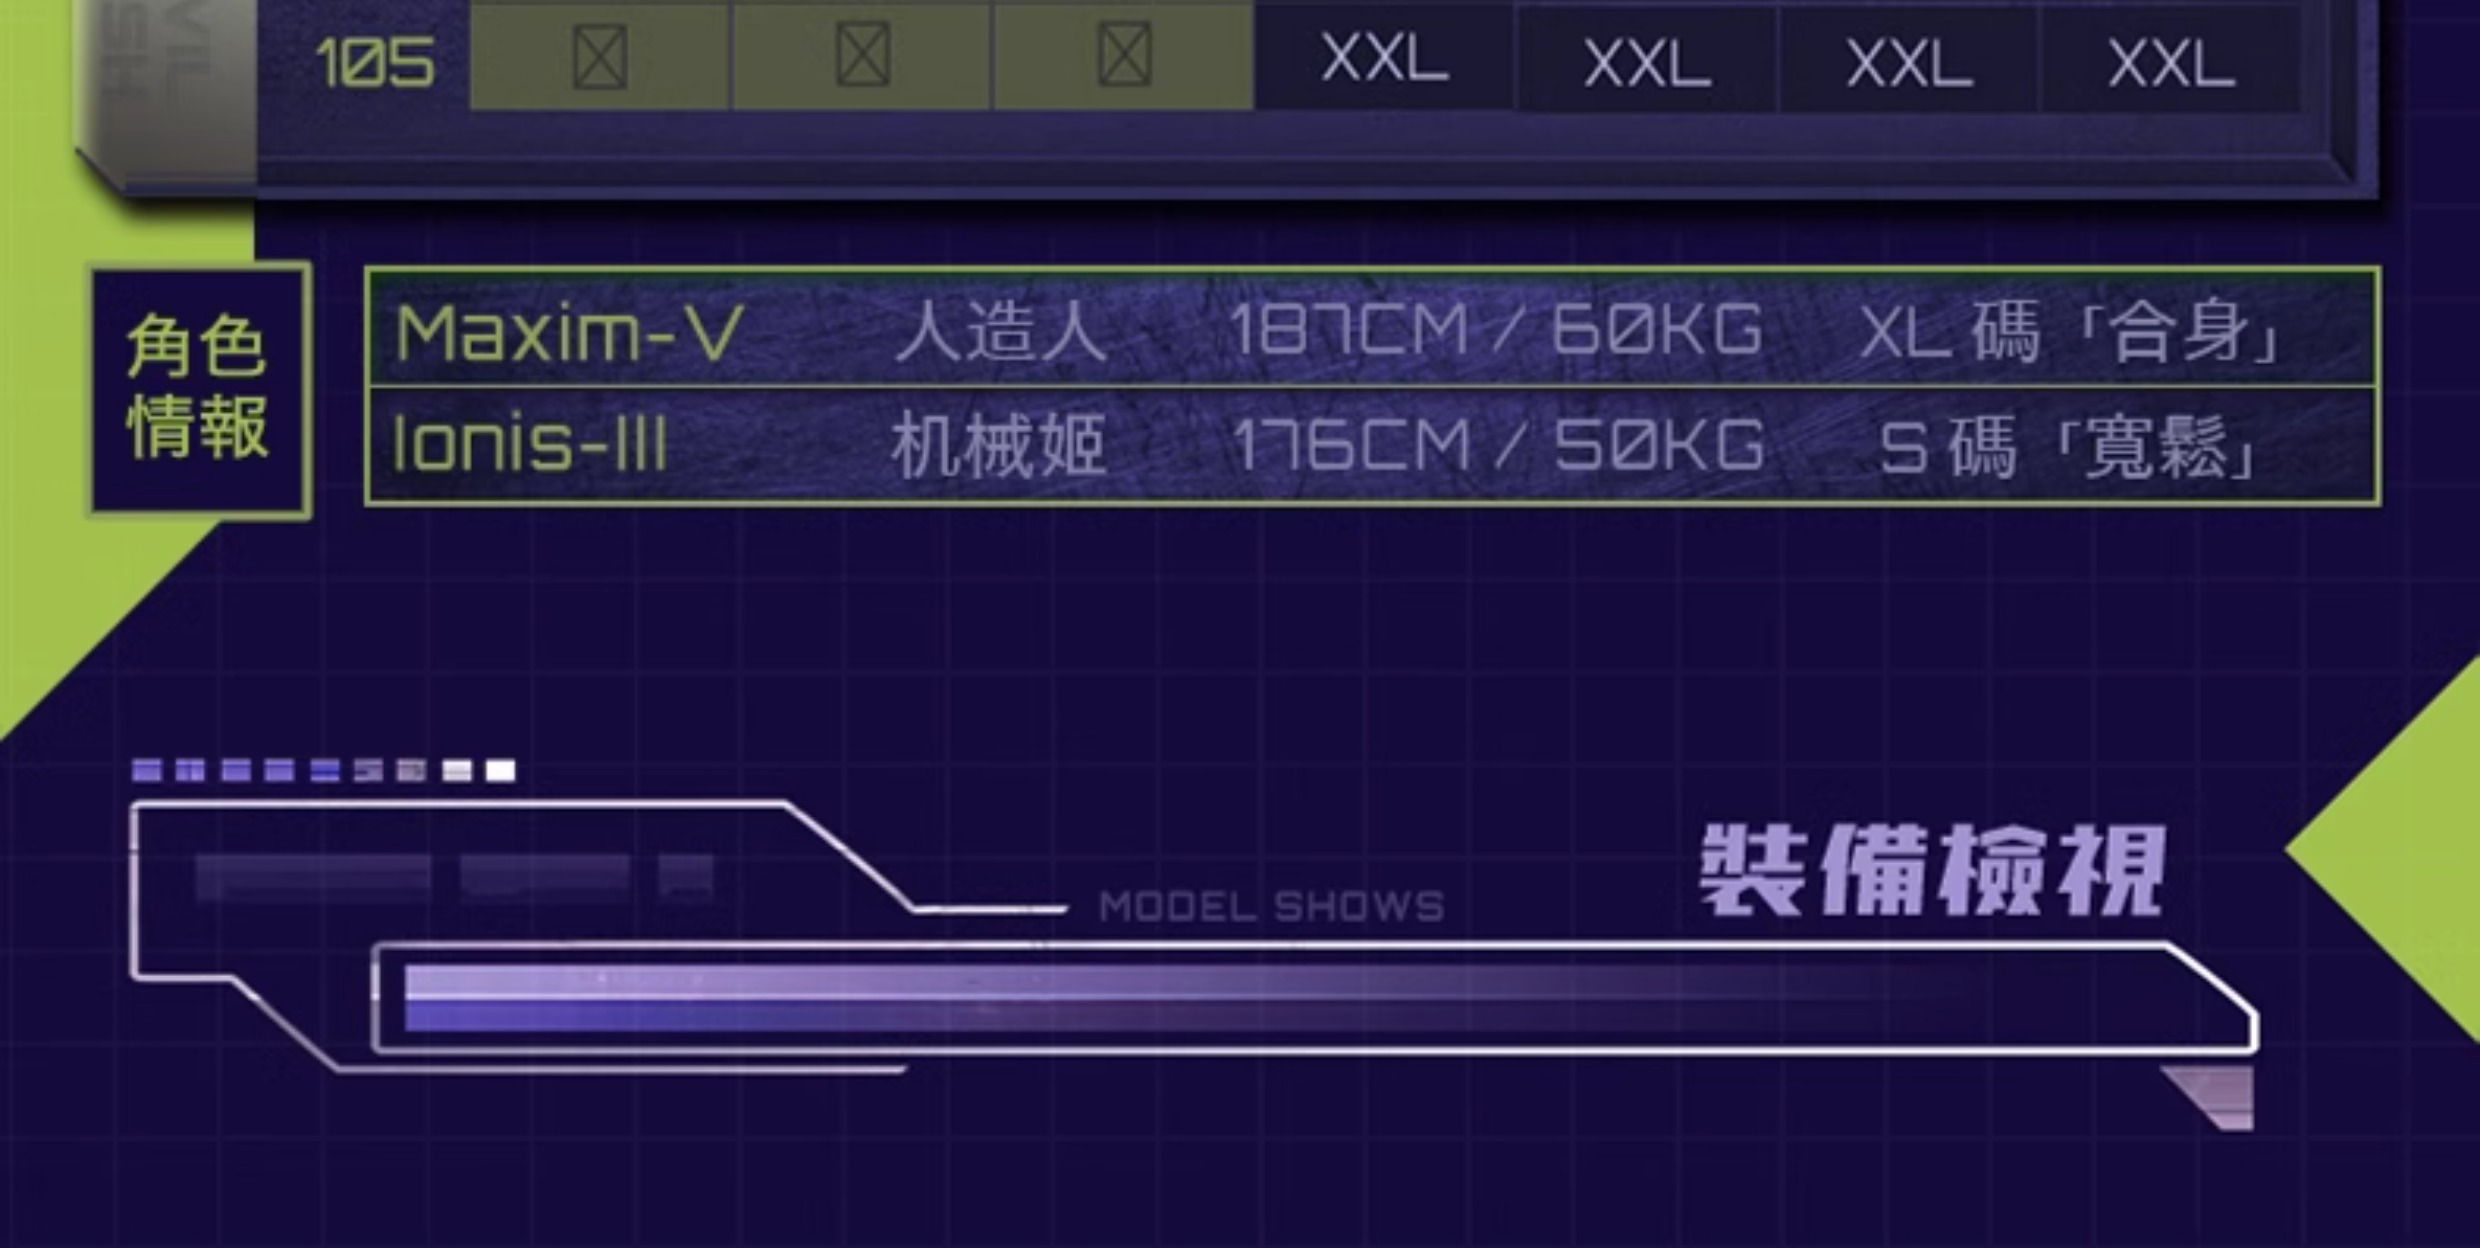
Task: Click the MODEL SHOWS caption
Action: pyautogui.click(x=1271, y=907)
